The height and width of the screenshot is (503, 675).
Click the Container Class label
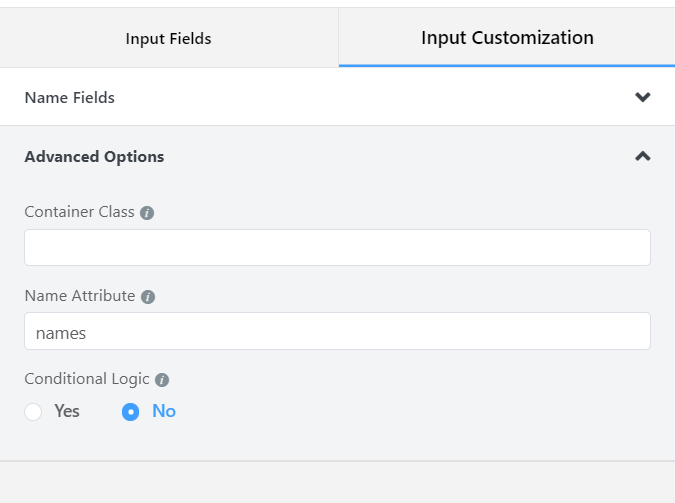(80, 212)
